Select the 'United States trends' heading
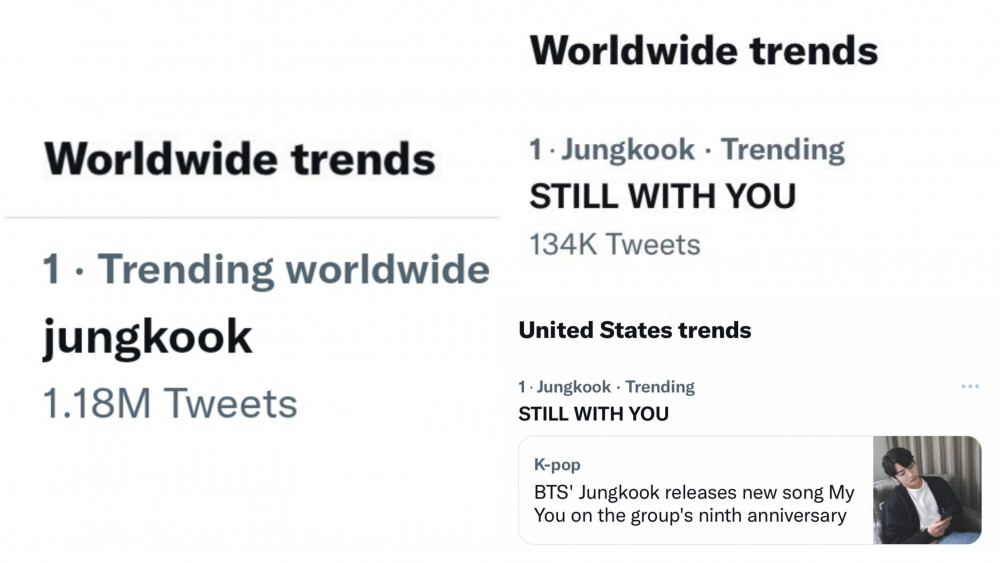This screenshot has width=1000, height=563. [x=634, y=330]
